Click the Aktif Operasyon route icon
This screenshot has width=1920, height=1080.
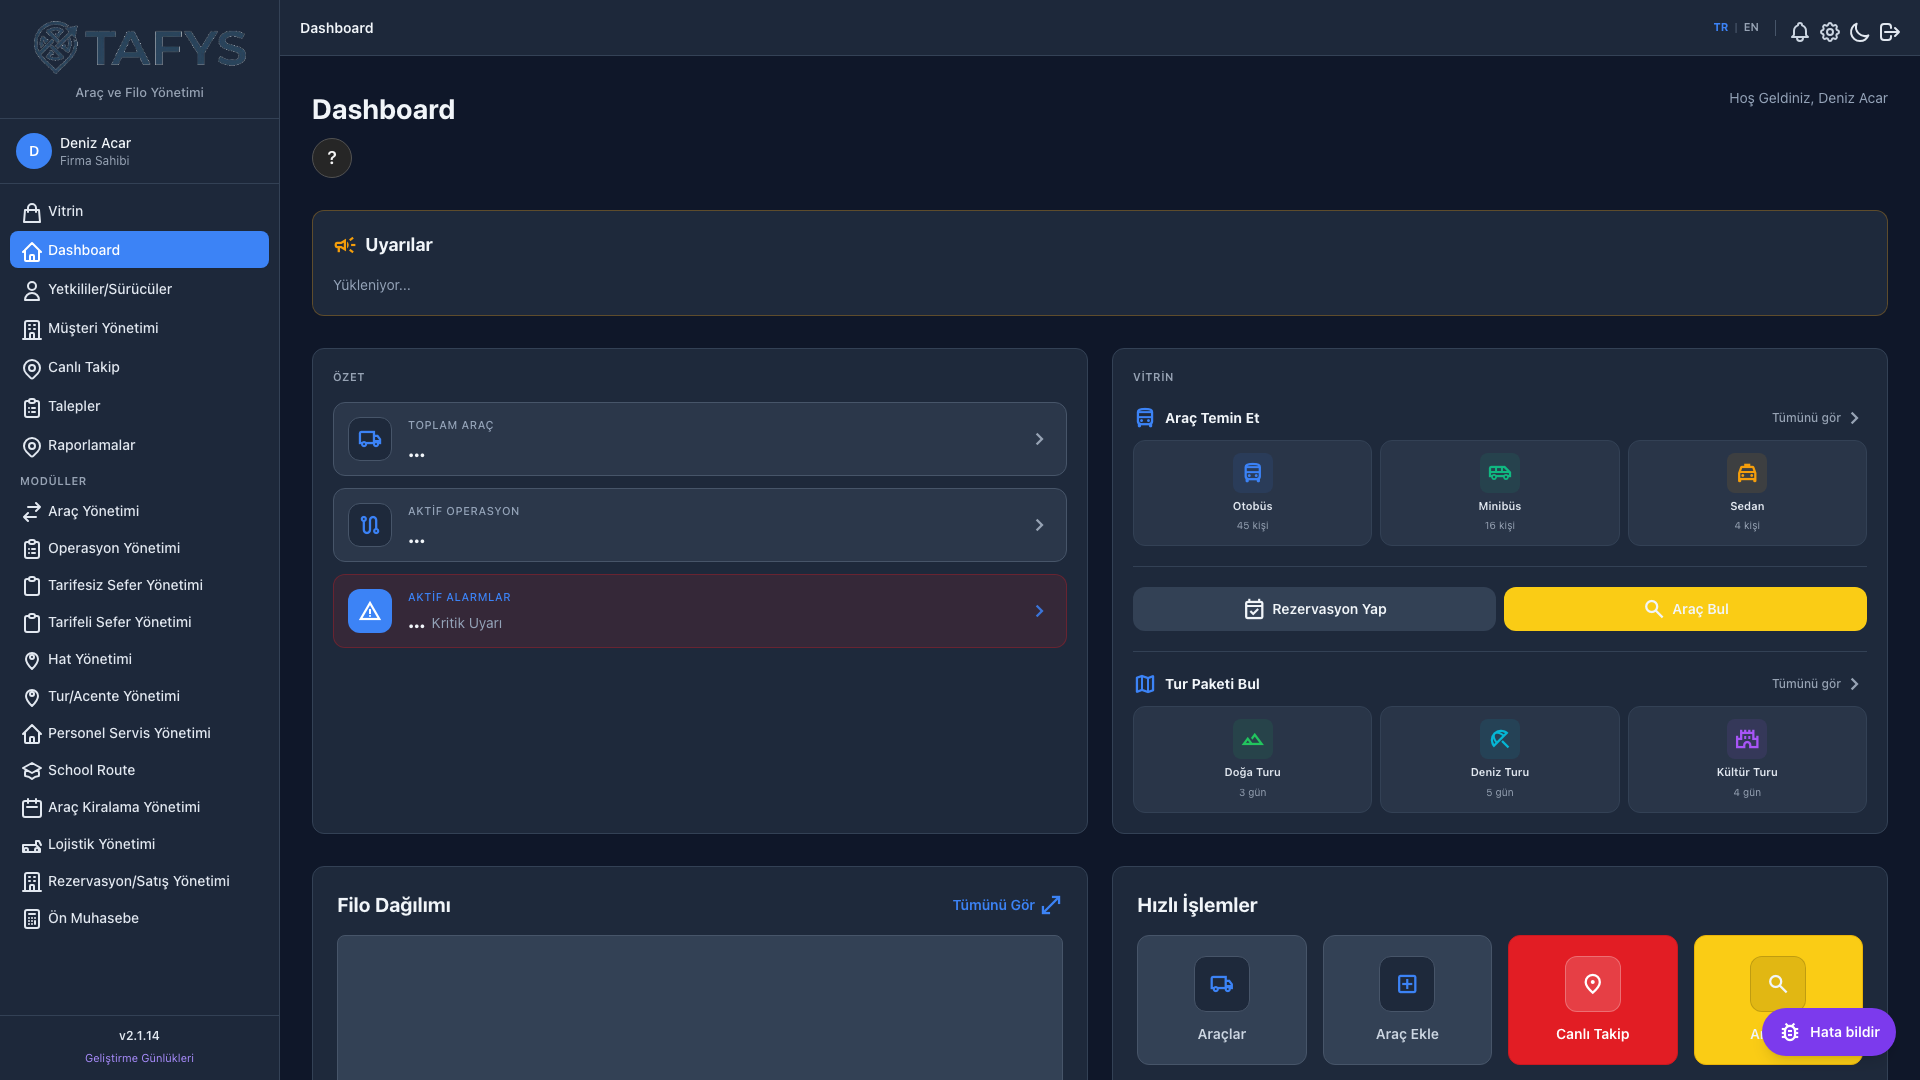coord(370,525)
